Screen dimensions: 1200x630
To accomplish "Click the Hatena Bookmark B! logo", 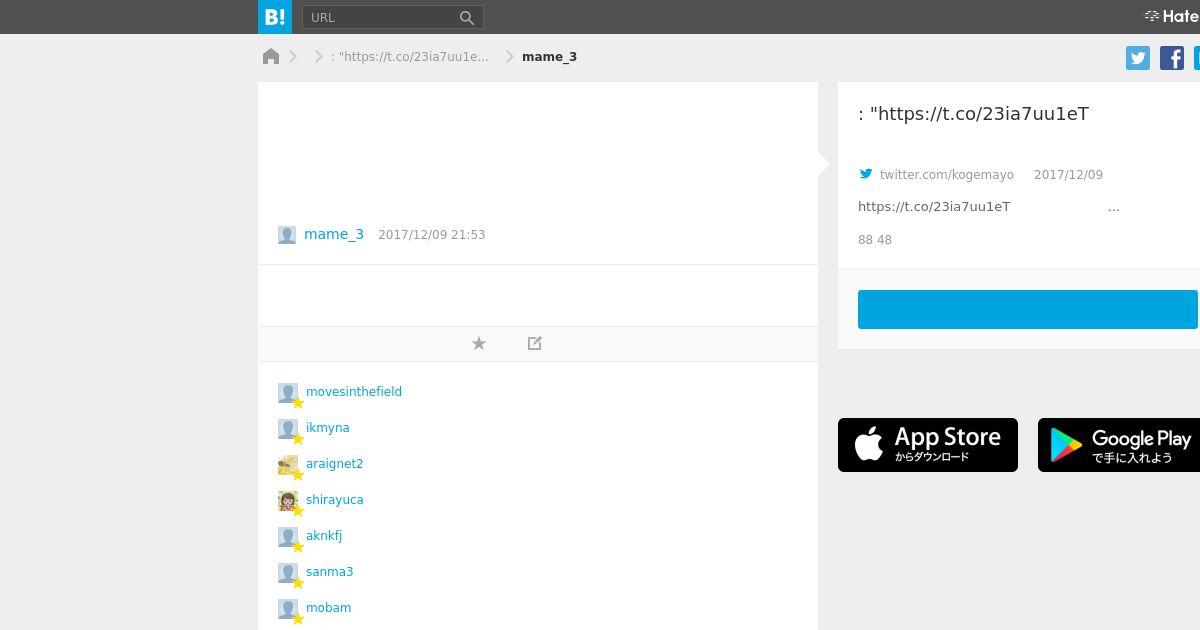I will pos(275,17).
